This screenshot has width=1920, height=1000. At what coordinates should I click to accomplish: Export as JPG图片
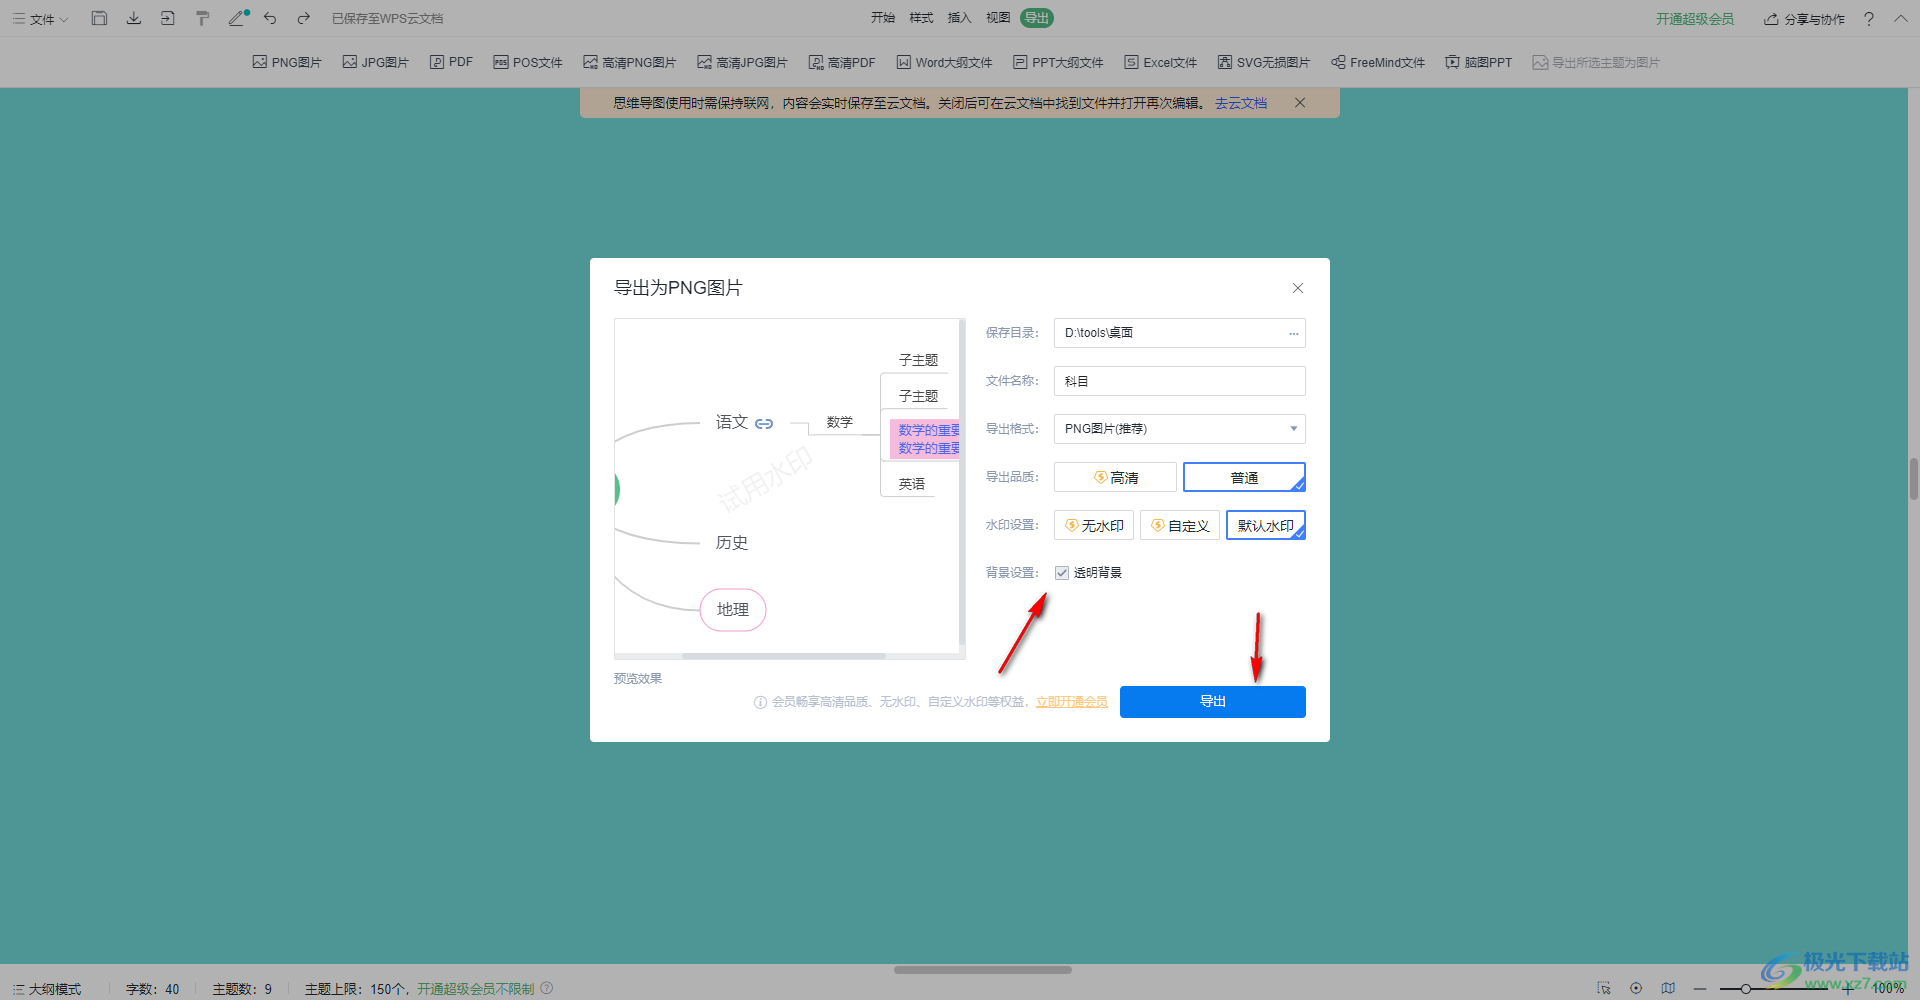click(x=375, y=62)
